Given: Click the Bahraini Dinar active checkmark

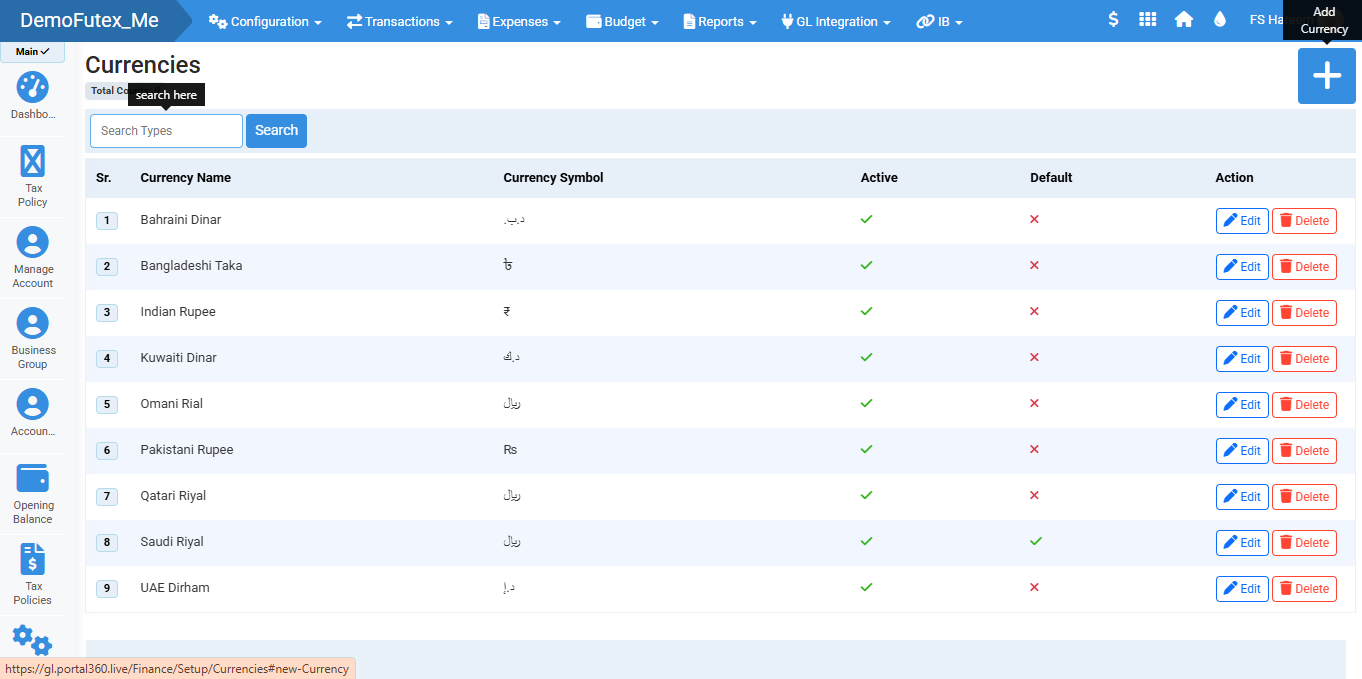Looking at the screenshot, I should coord(867,219).
